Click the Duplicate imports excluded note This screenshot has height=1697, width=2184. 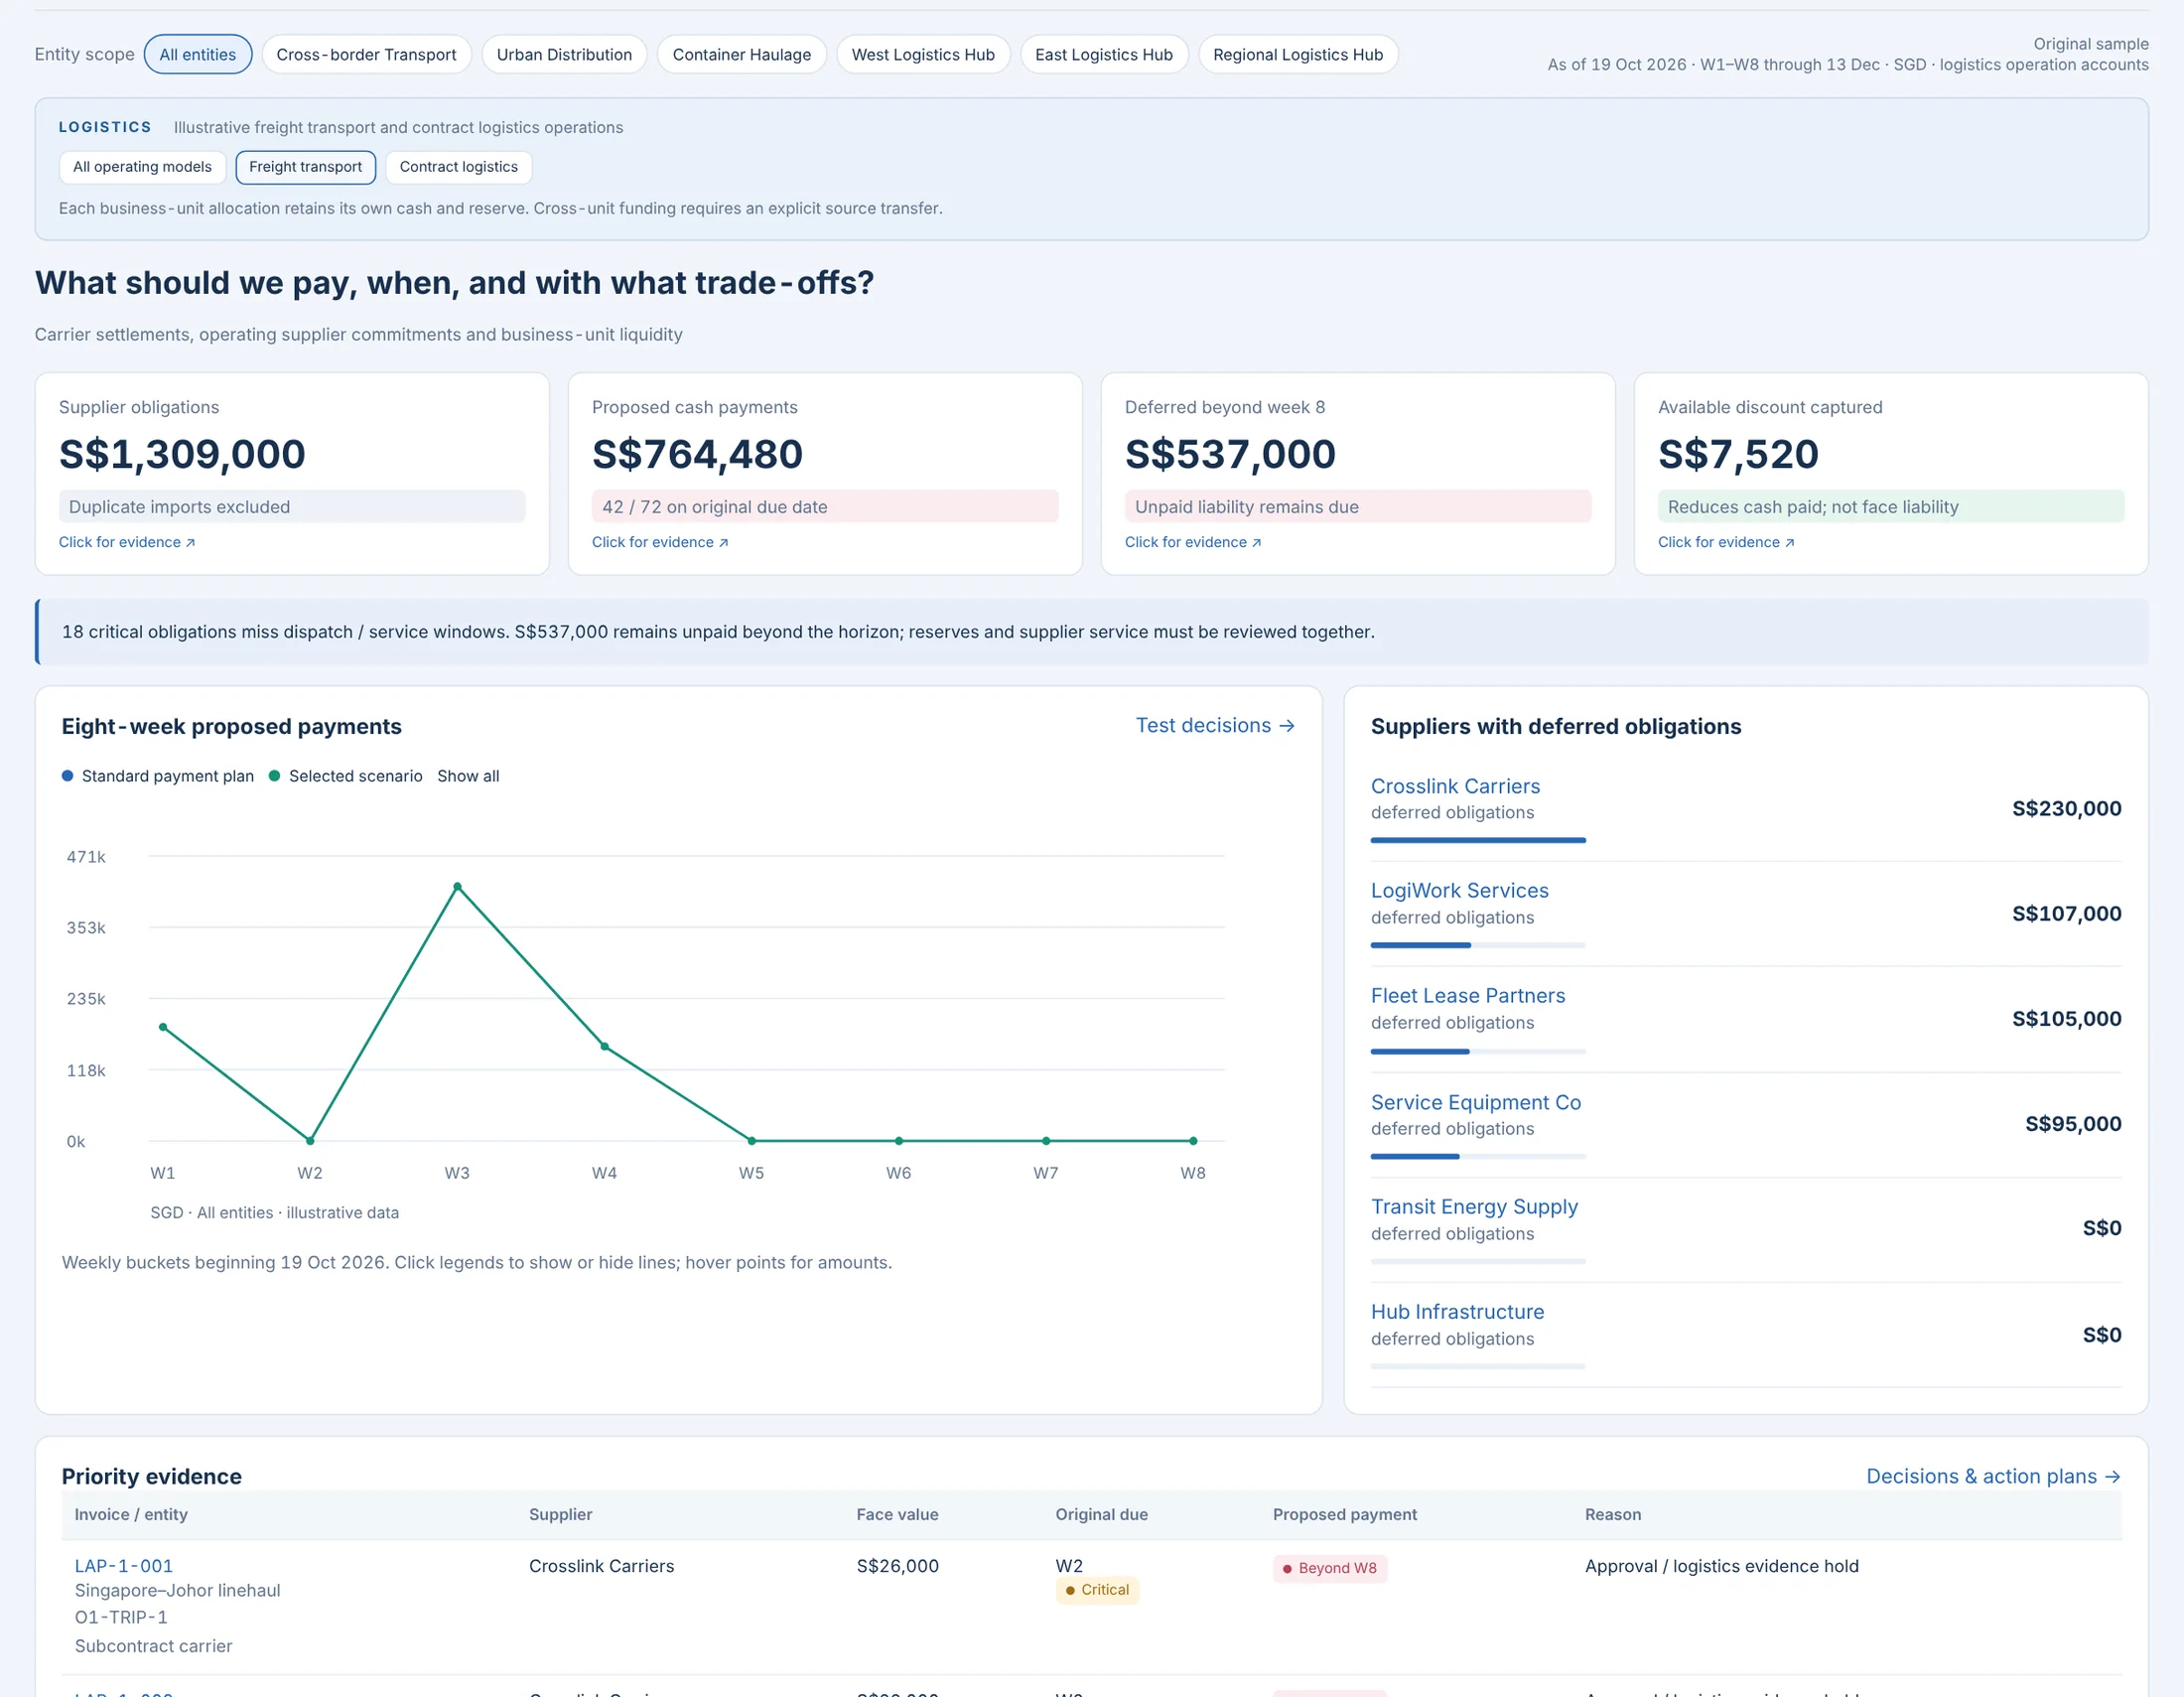[x=291, y=506]
